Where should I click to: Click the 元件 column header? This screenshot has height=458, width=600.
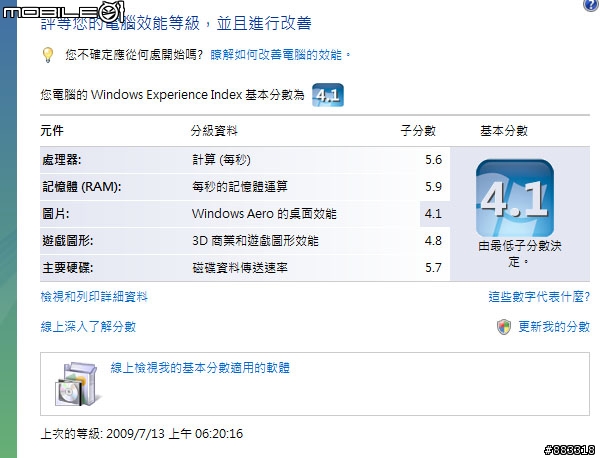[52, 131]
